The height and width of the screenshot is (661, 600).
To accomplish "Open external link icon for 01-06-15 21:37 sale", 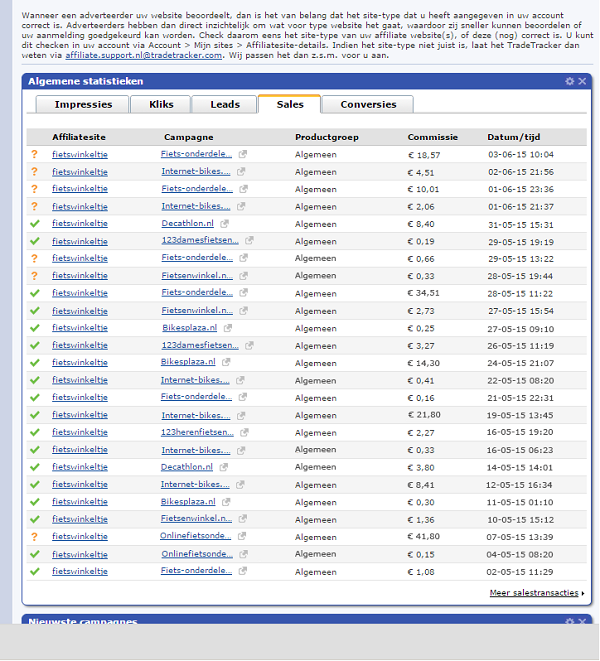I will 241,206.
